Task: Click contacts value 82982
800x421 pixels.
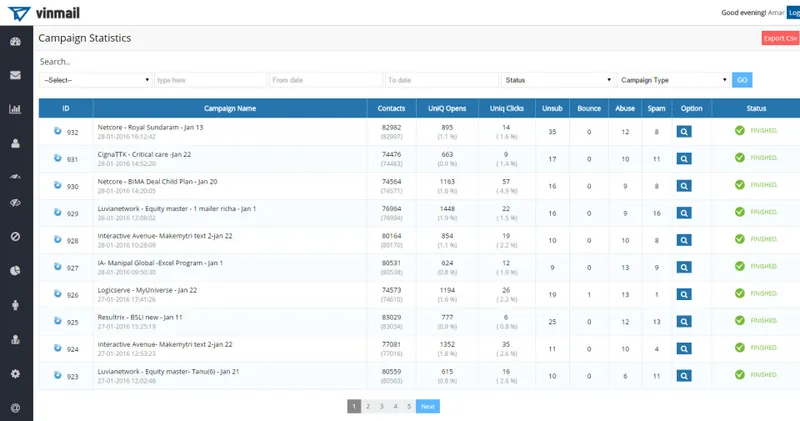Action: [x=391, y=128]
